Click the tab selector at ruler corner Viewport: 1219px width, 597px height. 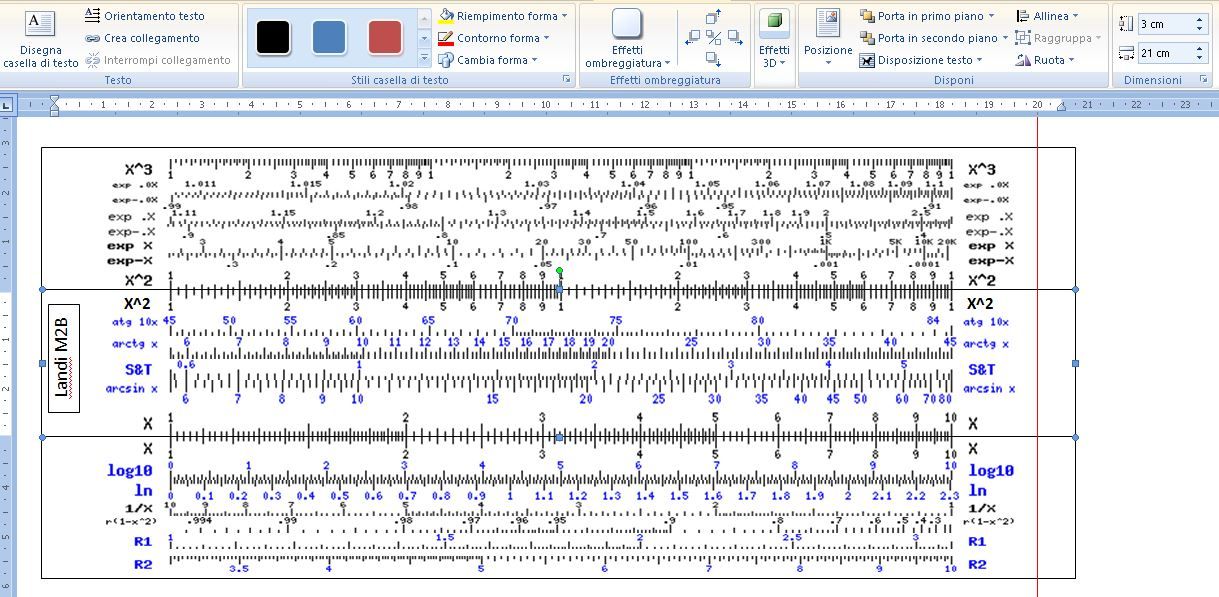(x=6, y=104)
